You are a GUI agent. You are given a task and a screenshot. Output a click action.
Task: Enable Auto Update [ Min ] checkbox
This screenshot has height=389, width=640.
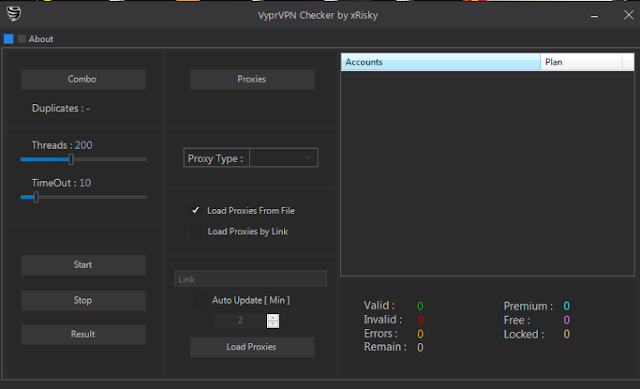tap(201, 300)
